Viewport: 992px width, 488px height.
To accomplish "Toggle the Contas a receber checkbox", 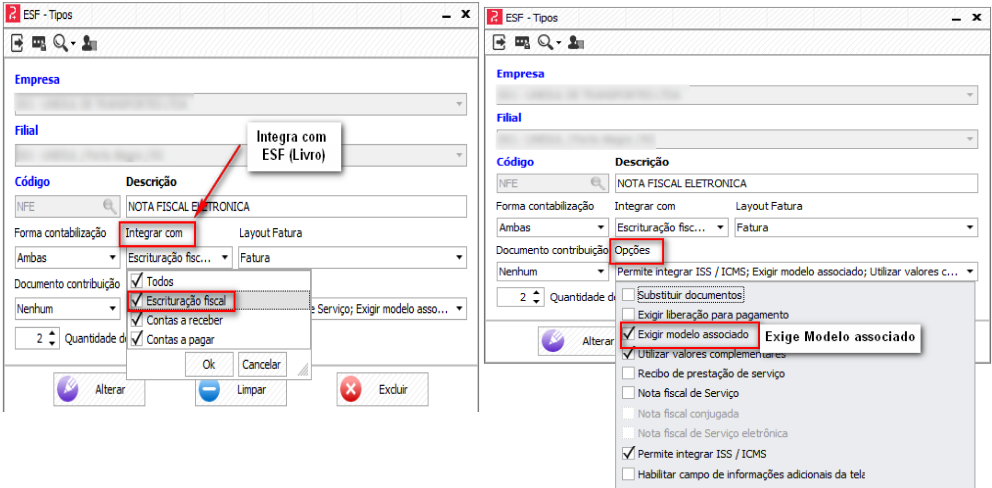I will pyautogui.click(x=135, y=320).
